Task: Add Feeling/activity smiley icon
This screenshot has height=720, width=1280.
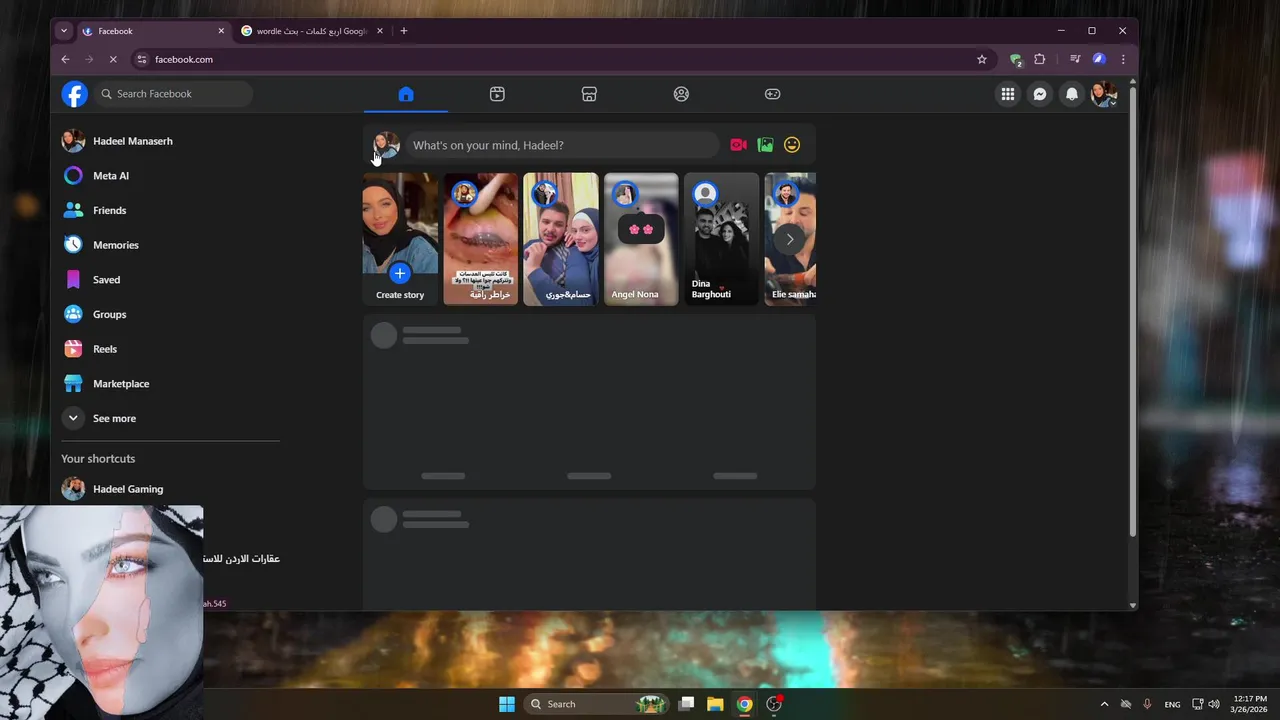Action: (x=792, y=145)
